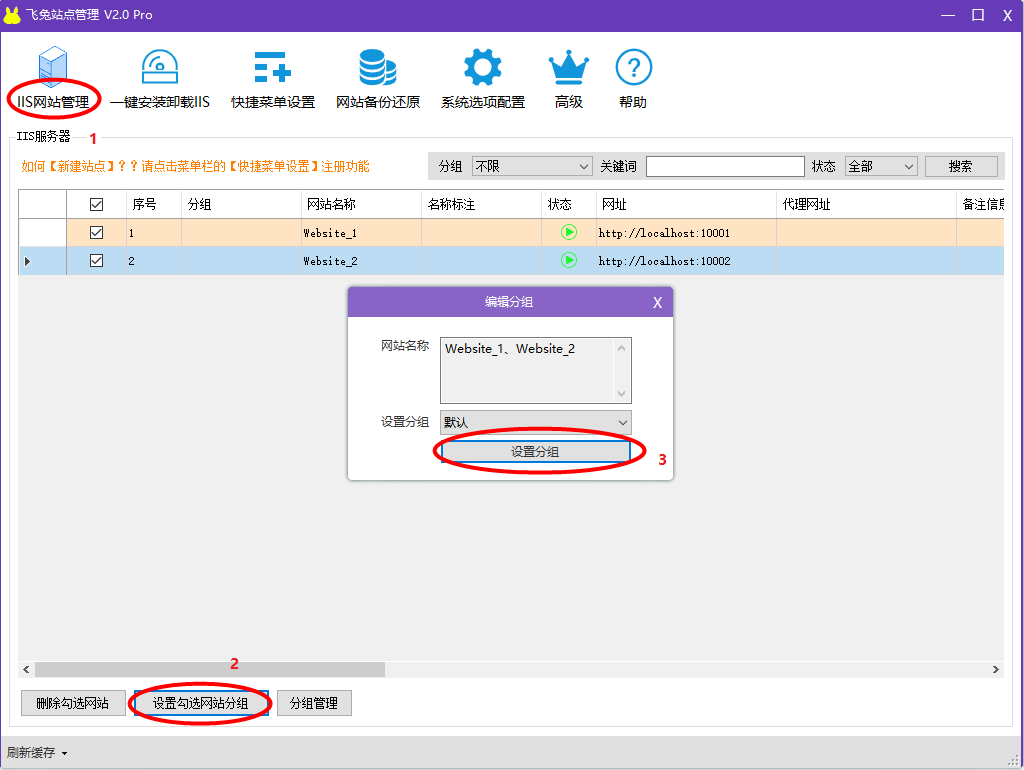Screen dimensions: 1024x770
Task: Toggle the select-all checkbox in header
Action: [x=97, y=204]
